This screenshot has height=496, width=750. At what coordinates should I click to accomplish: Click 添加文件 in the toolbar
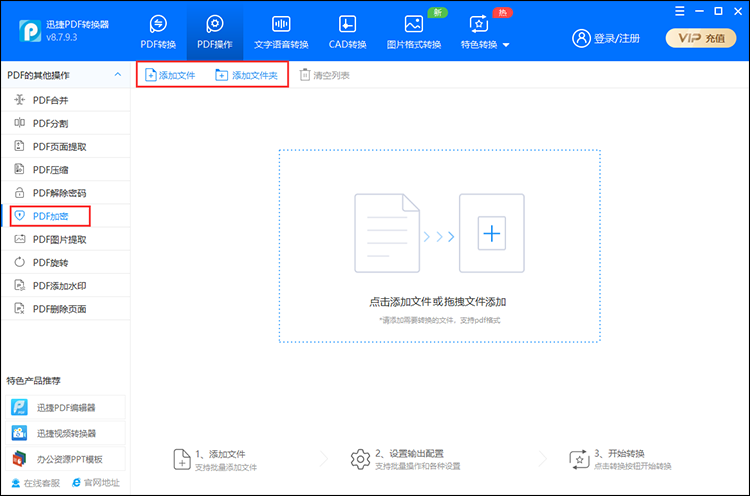(170, 75)
